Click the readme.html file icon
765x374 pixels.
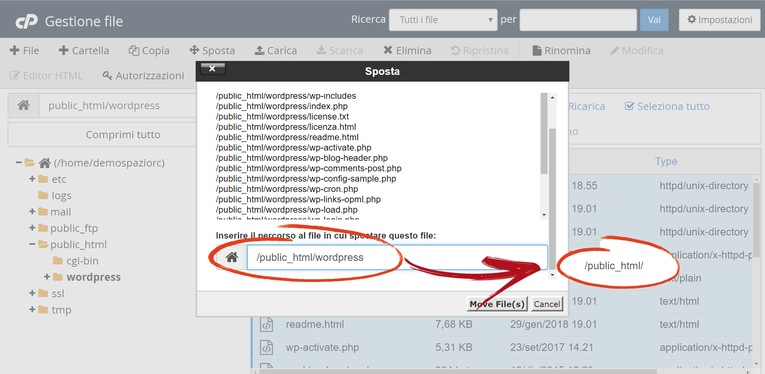[x=266, y=324]
